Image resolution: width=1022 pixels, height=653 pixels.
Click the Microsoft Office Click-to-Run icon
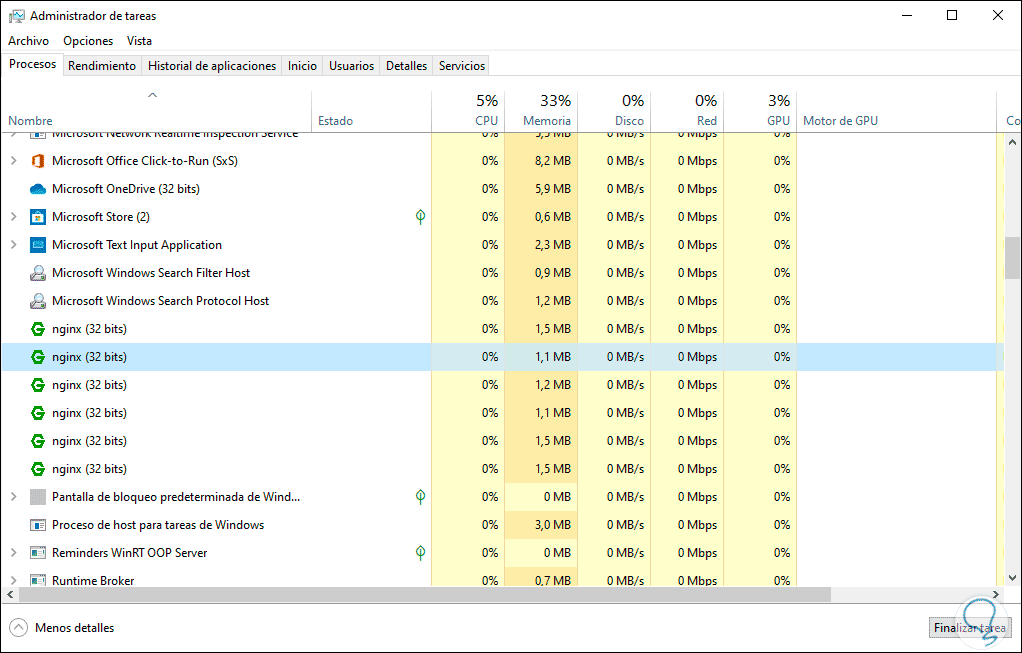click(x=38, y=161)
